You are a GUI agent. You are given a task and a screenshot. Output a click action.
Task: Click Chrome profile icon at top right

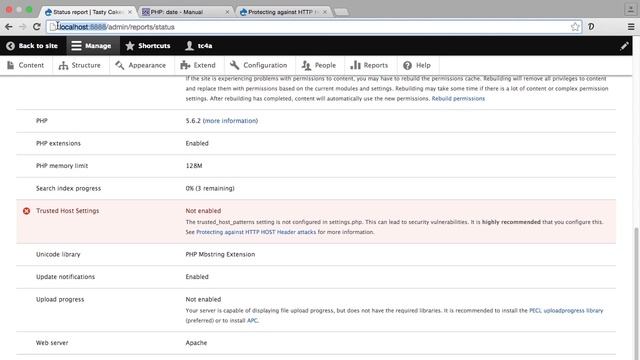coord(630,9)
